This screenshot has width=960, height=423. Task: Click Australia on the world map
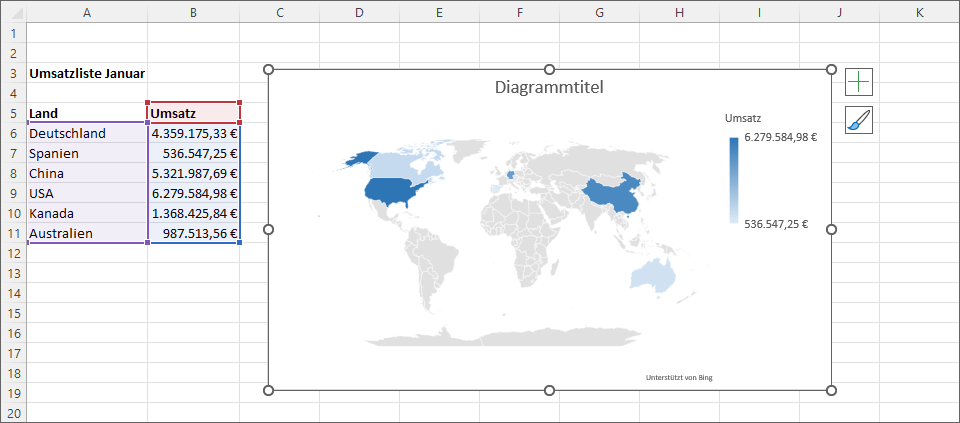tap(652, 274)
